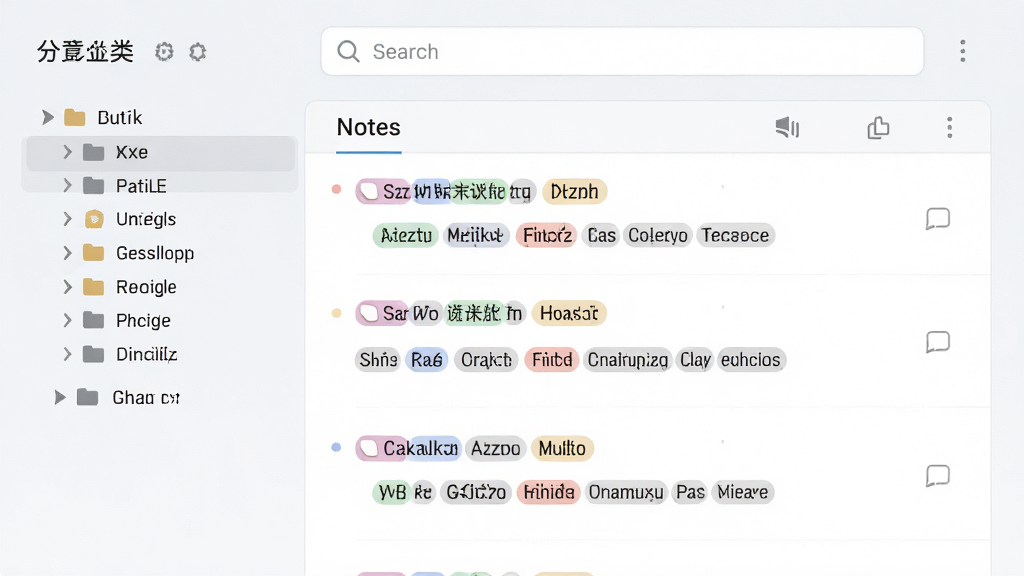Expand the Untegls item chevron
The width and height of the screenshot is (1024, 576).
click(67, 219)
